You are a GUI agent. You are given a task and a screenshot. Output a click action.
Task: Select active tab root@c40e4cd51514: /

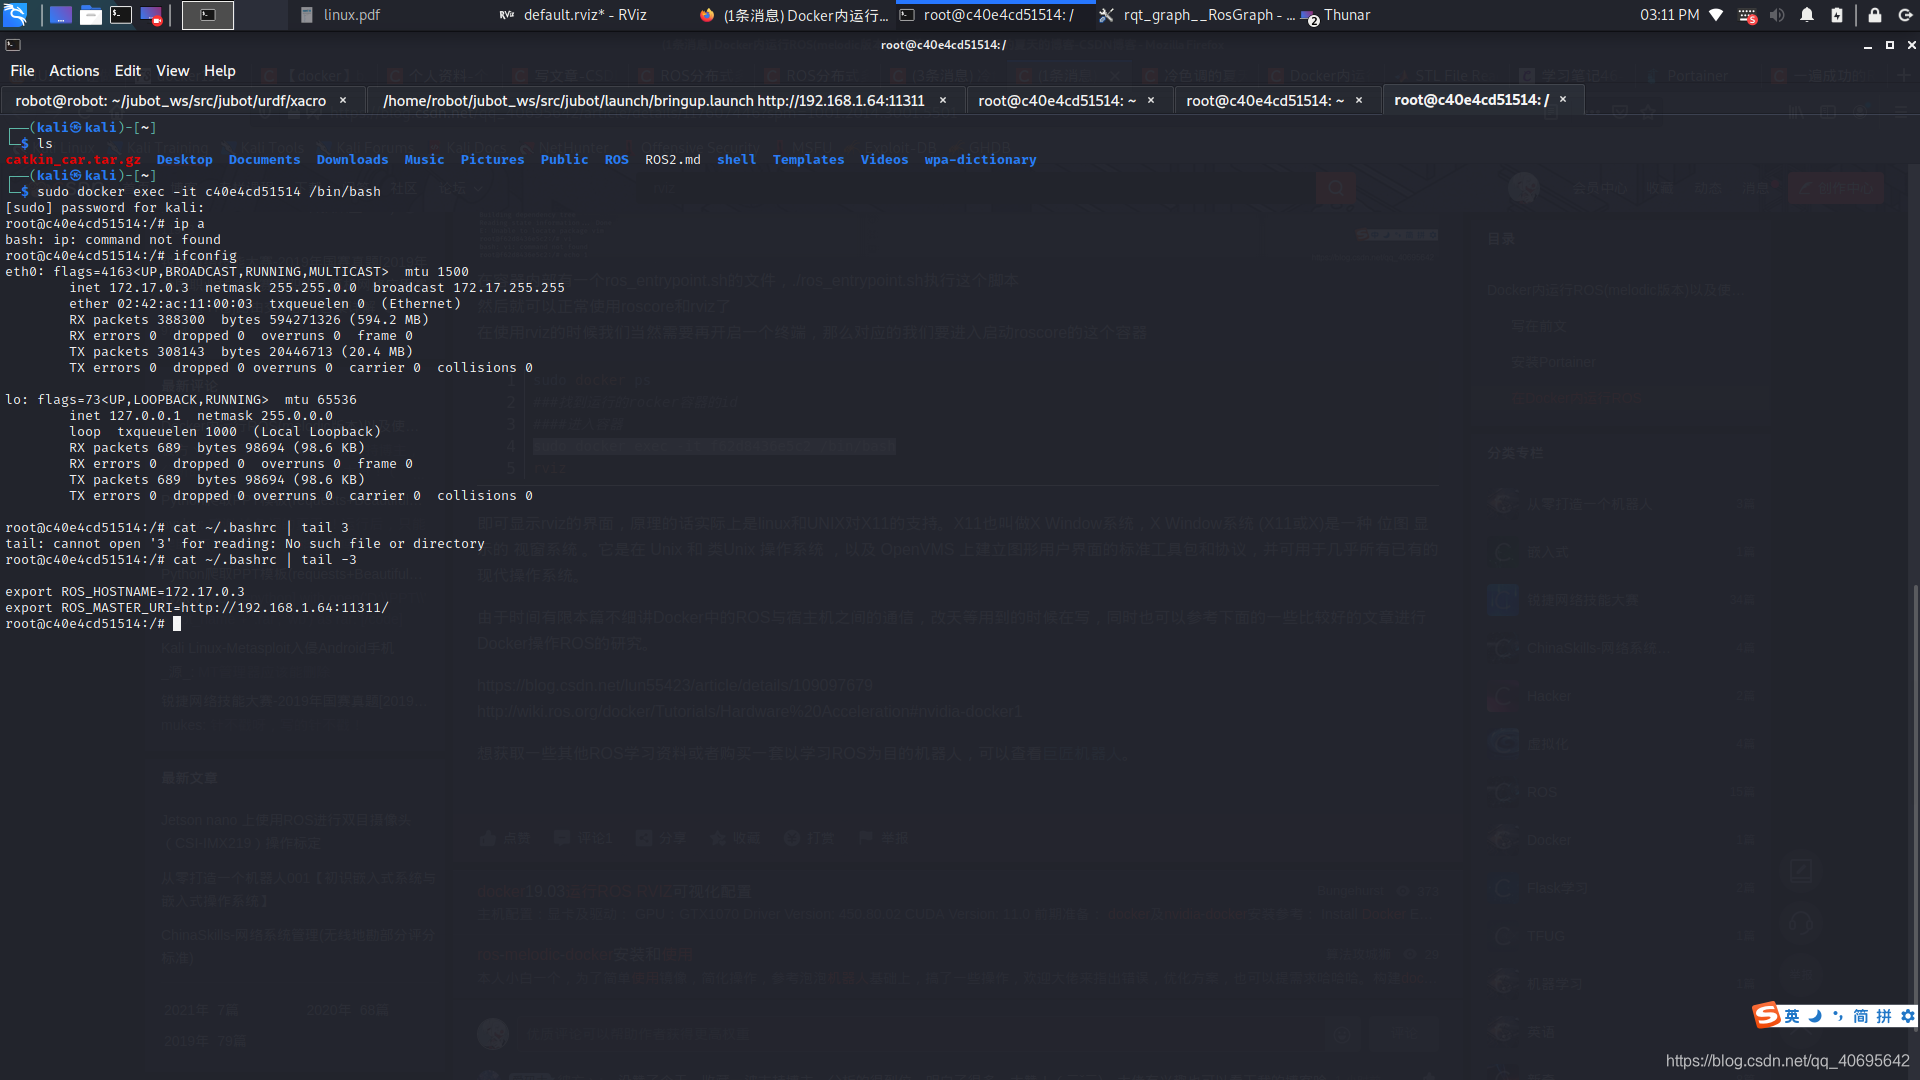tap(1483, 100)
